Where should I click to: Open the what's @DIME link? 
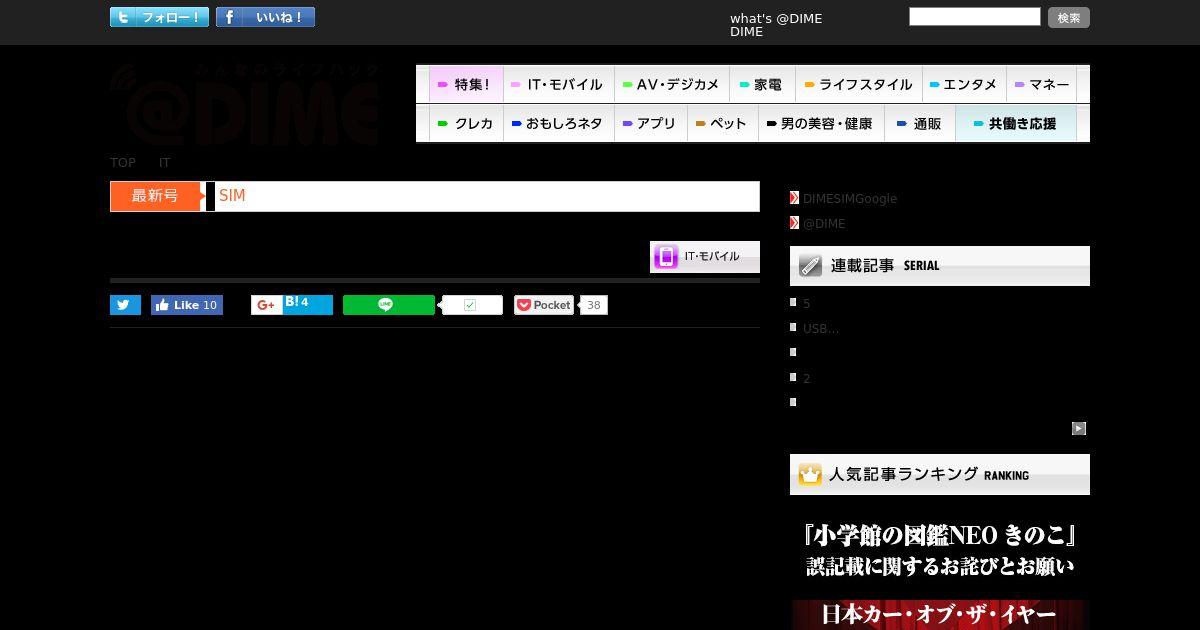tap(776, 18)
